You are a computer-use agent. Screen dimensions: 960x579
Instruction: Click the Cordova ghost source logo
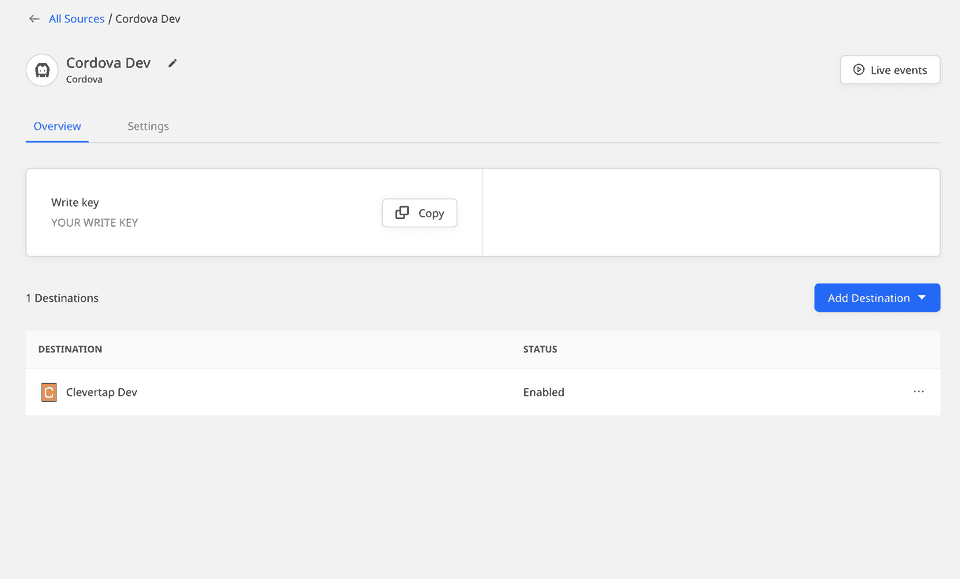click(41, 70)
